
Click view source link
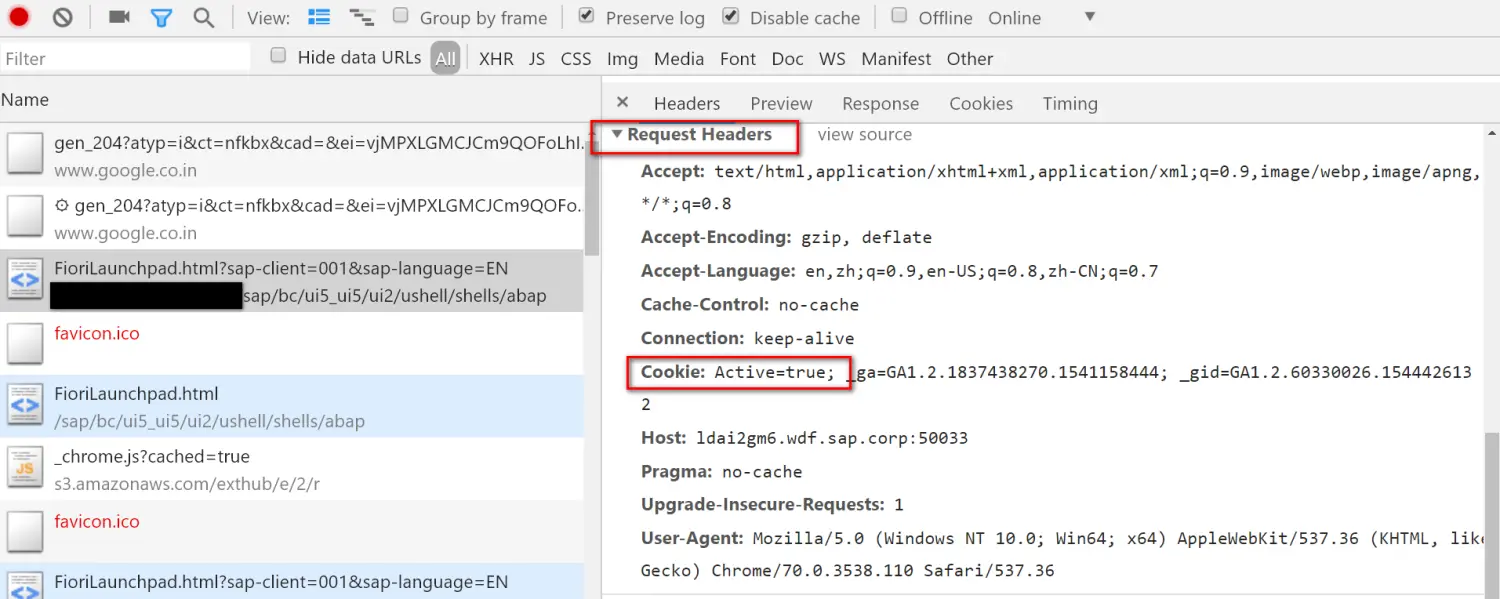coord(865,134)
